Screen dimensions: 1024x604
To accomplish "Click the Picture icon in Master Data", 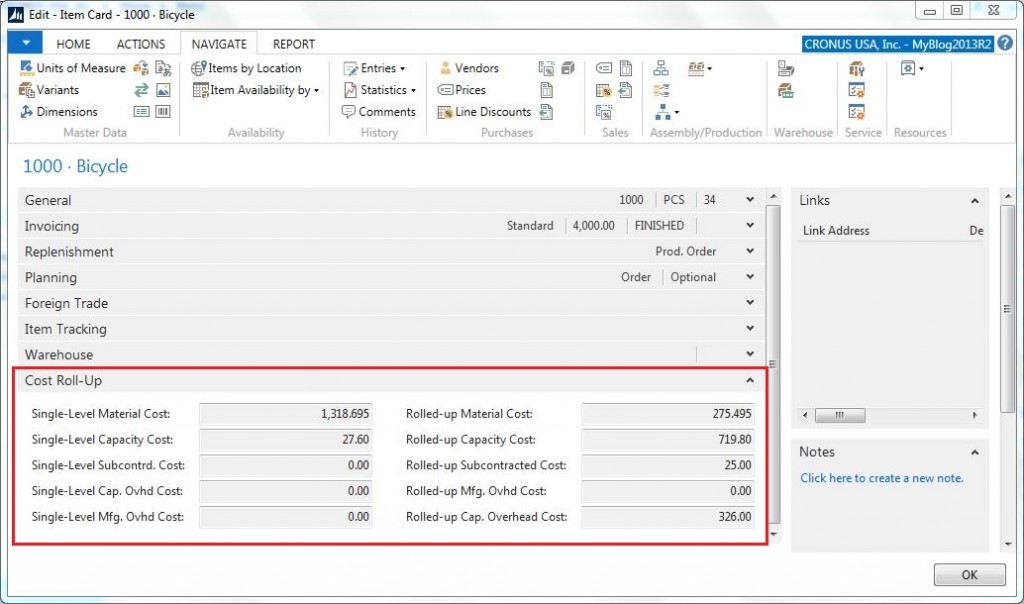I will tap(163, 90).
